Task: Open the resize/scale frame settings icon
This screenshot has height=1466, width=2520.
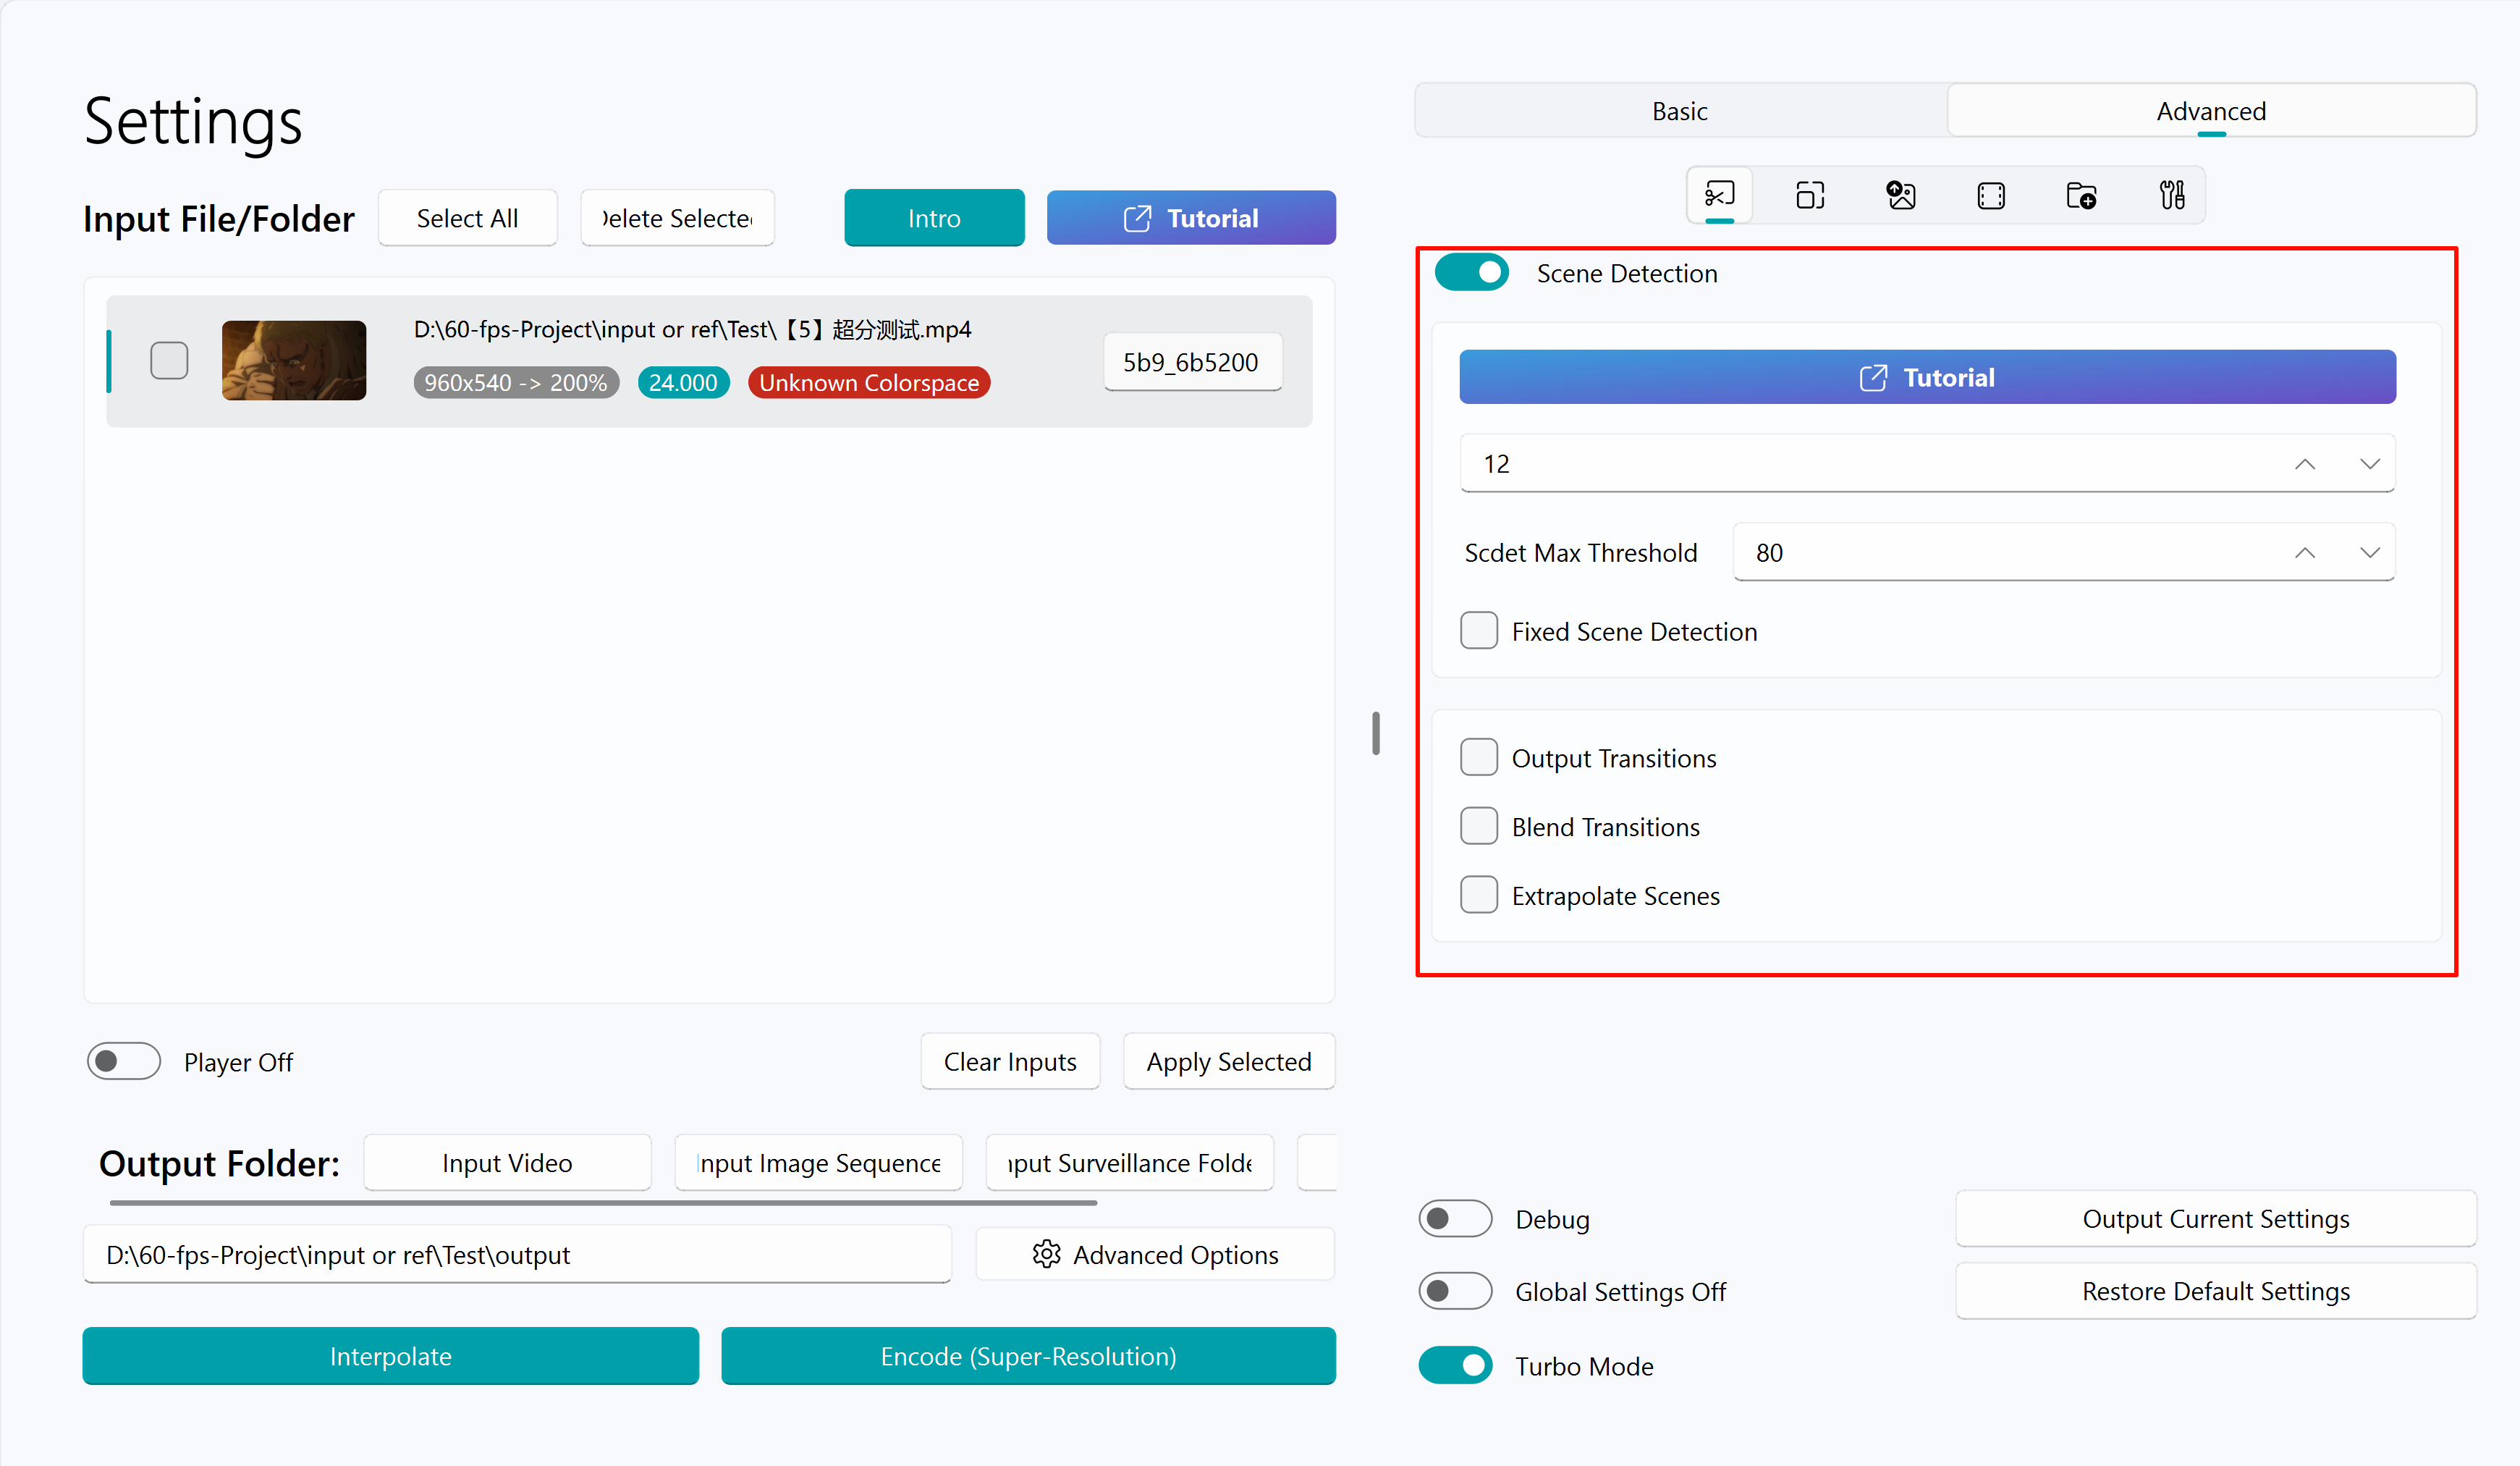Action: (x=1810, y=195)
